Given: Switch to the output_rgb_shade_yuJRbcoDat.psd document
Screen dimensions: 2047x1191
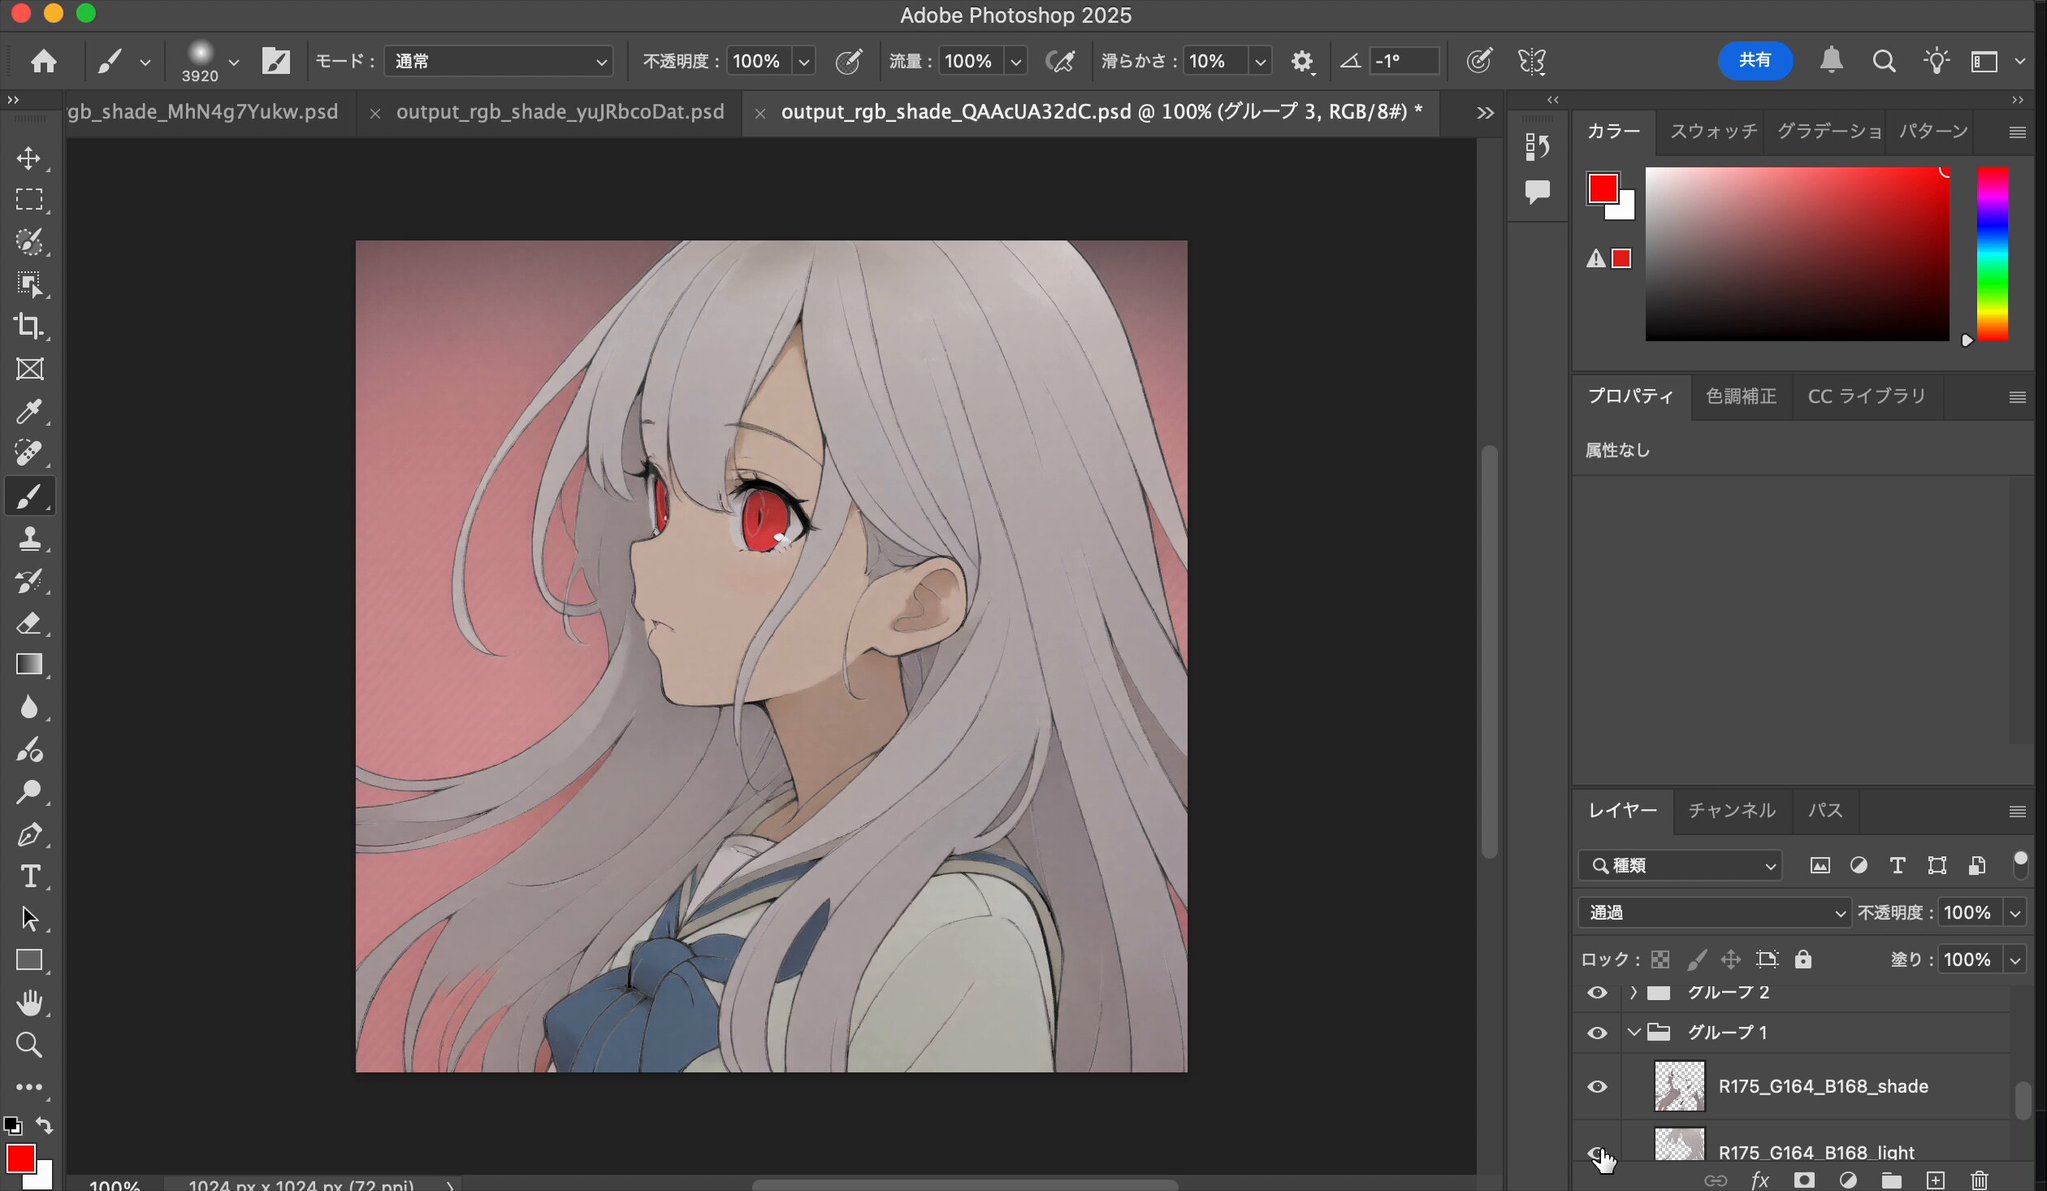Looking at the screenshot, I should (560, 112).
